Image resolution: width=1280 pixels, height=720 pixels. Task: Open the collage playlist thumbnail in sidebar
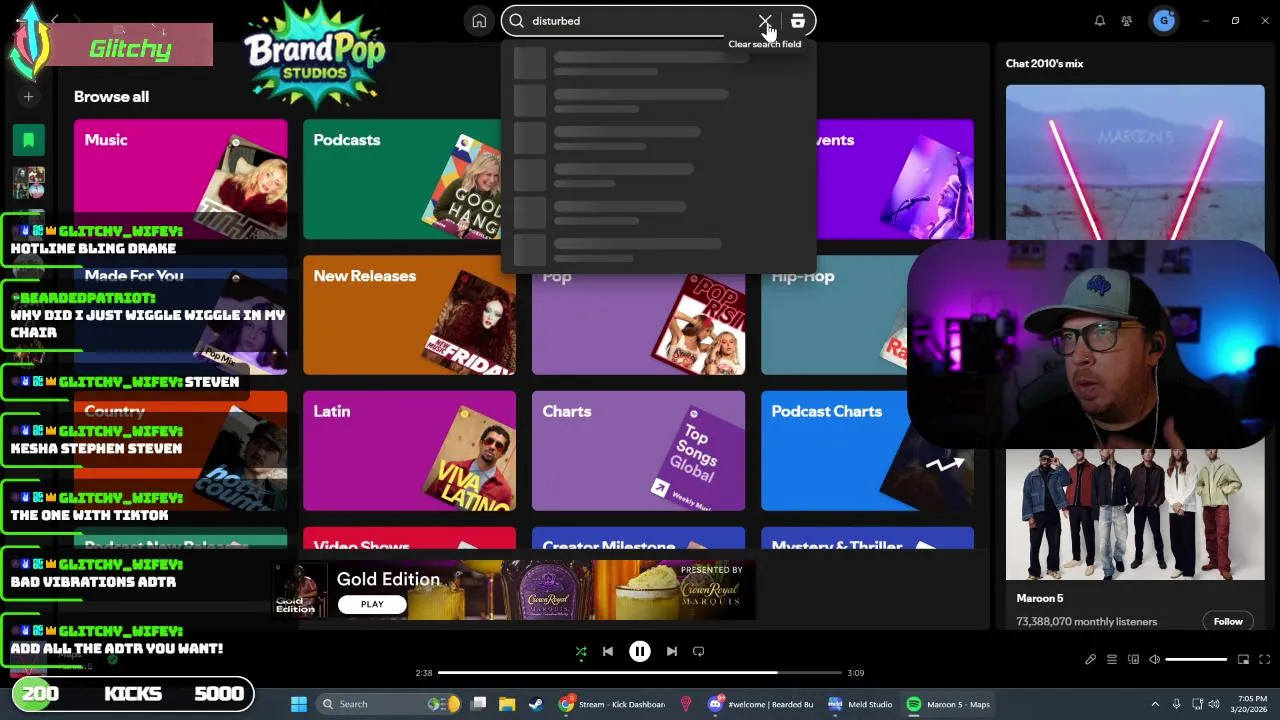[x=29, y=183]
